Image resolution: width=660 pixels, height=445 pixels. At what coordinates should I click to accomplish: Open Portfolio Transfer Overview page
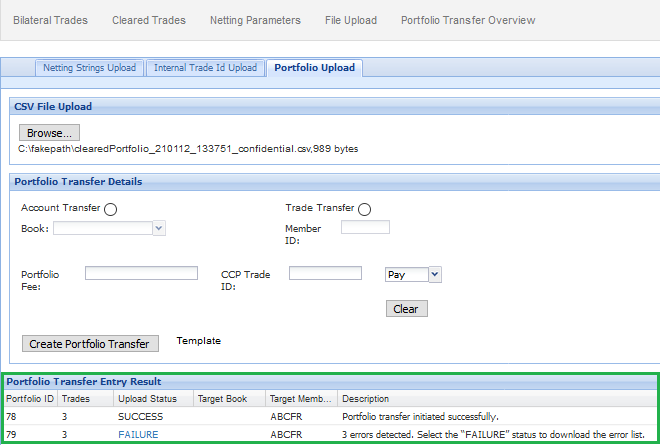(468, 20)
